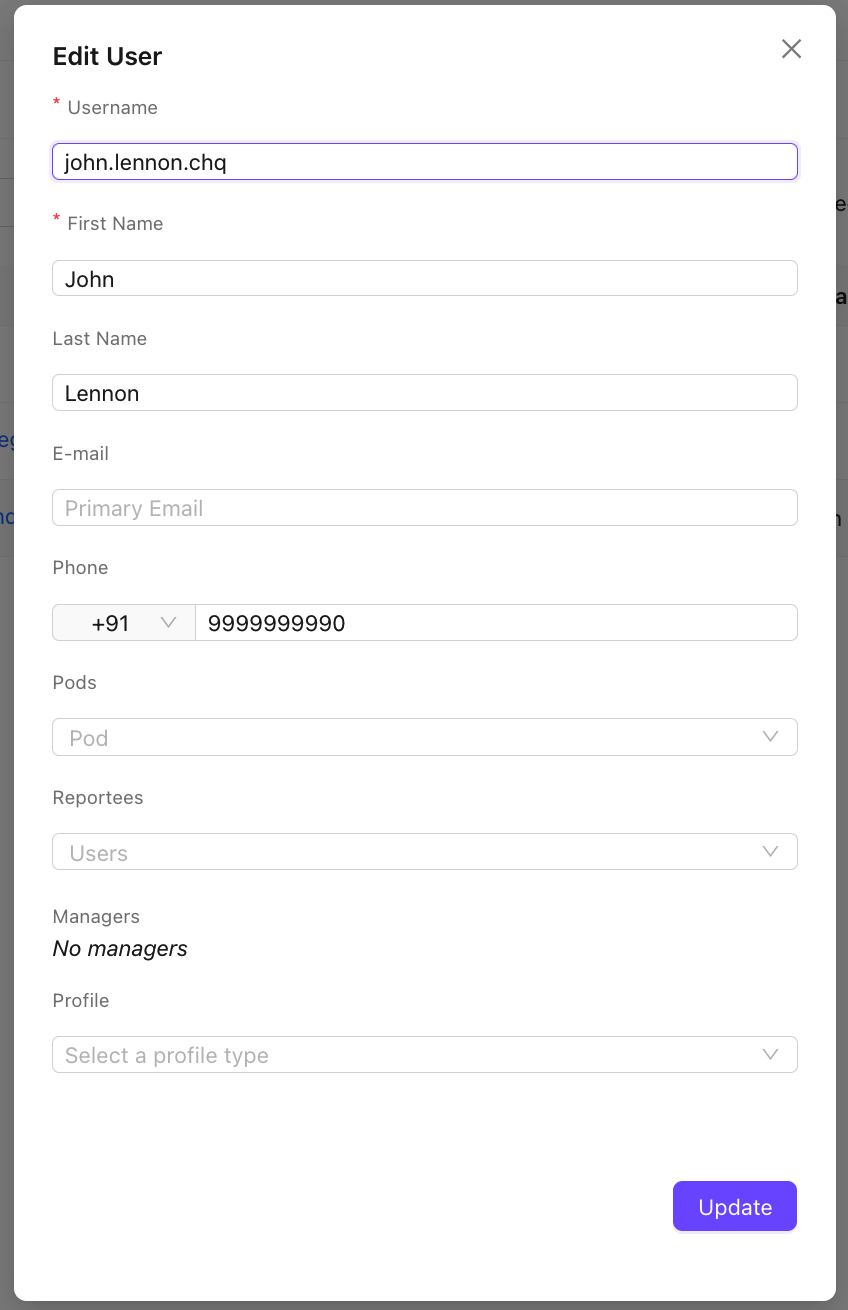Click the Reportees label
The width and height of the screenshot is (848, 1310).
[97, 797]
